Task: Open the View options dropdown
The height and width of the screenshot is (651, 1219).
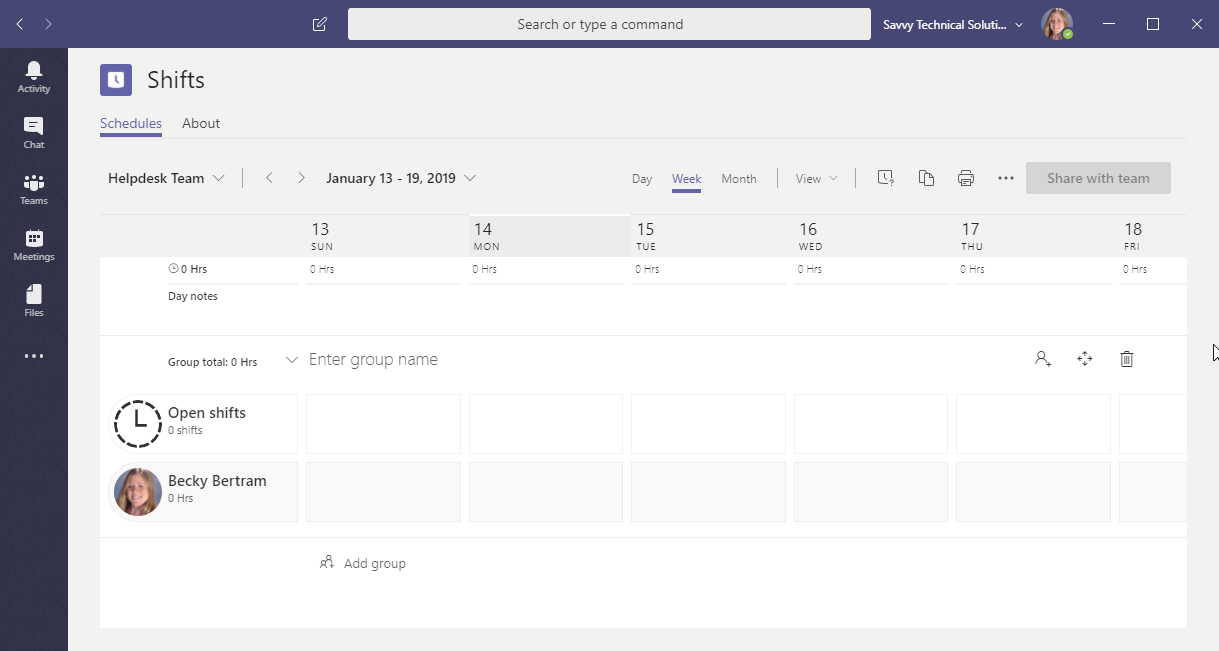Action: [x=816, y=179]
